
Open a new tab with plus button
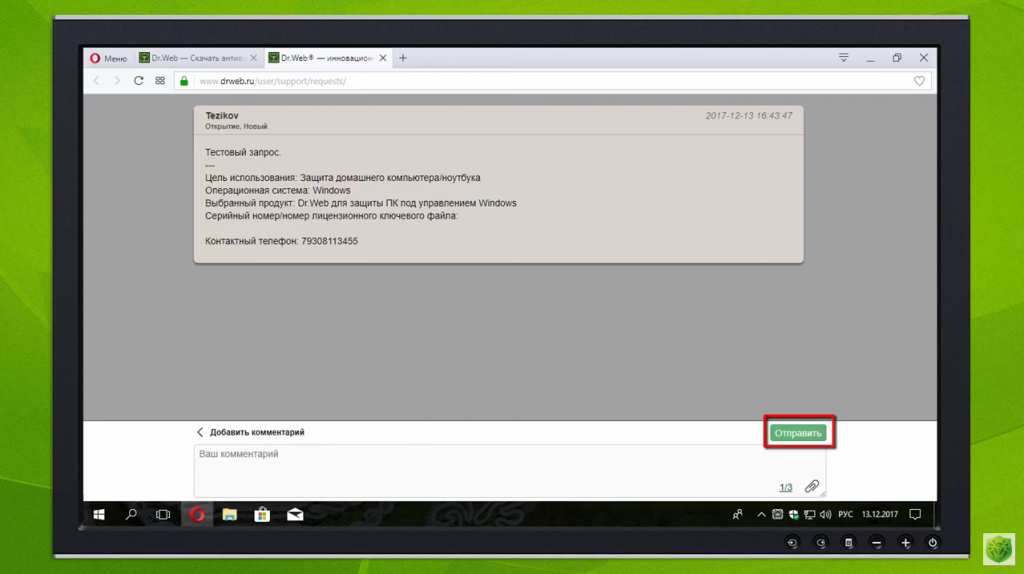pyautogui.click(x=403, y=58)
